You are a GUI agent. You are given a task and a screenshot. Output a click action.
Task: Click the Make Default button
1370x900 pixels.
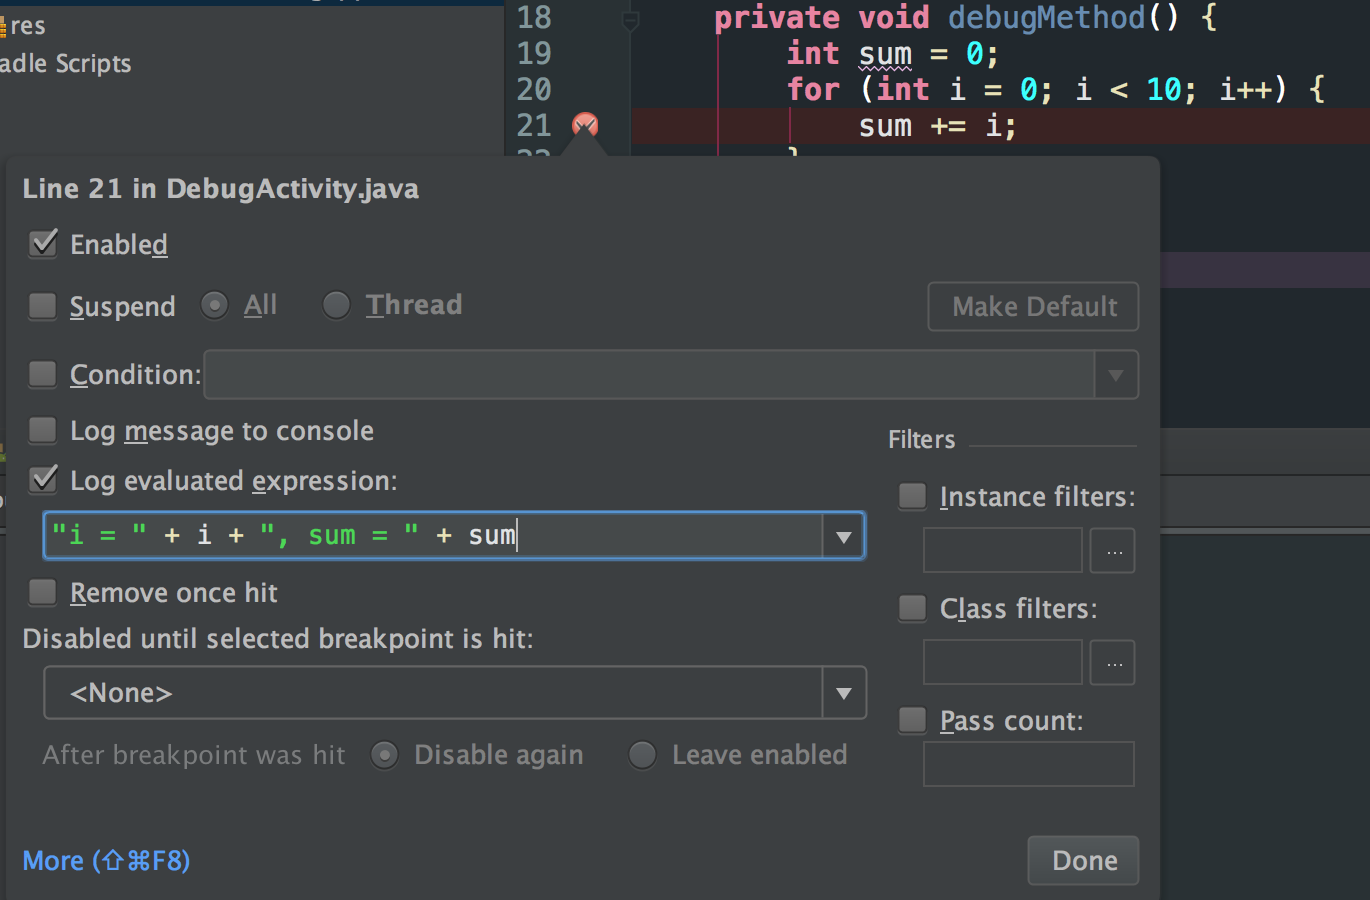pyautogui.click(x=1033, y=307)
